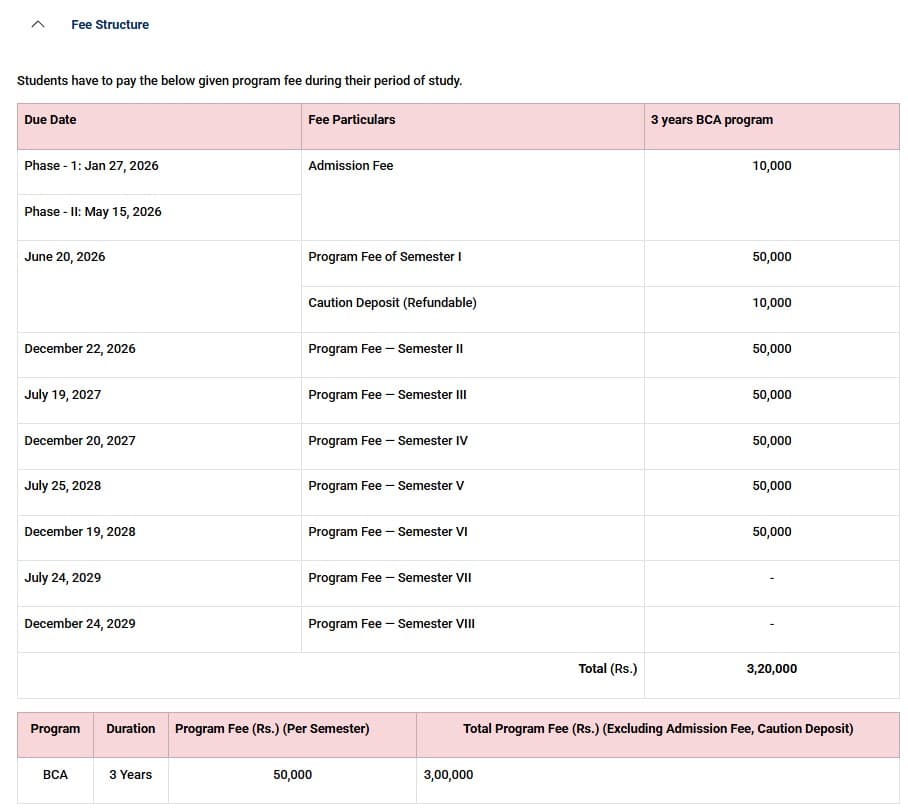The image size is (908, 811).
Task: Select the 3 Years duration cell
Action: click(130, 774)
